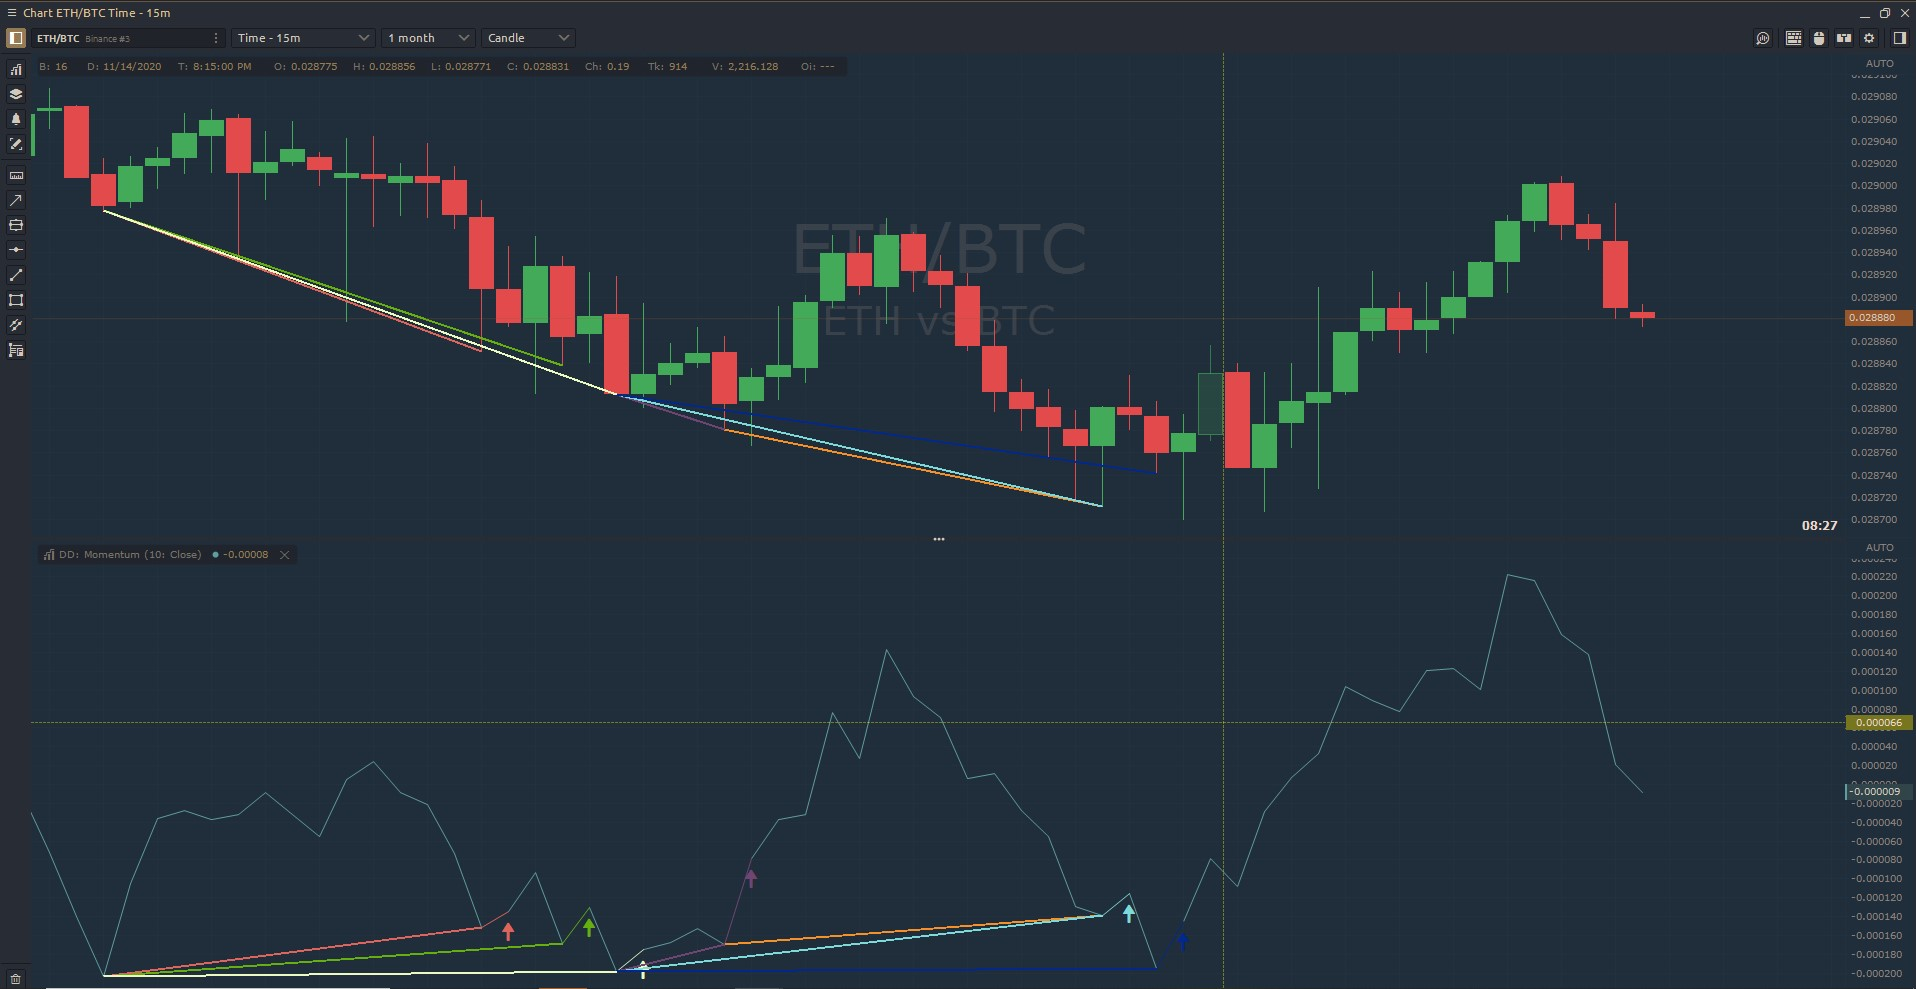The height and width of the screenshot is (989, 1916).
Task: Click the layers (object manager) icon
Action: coord(16,94)
